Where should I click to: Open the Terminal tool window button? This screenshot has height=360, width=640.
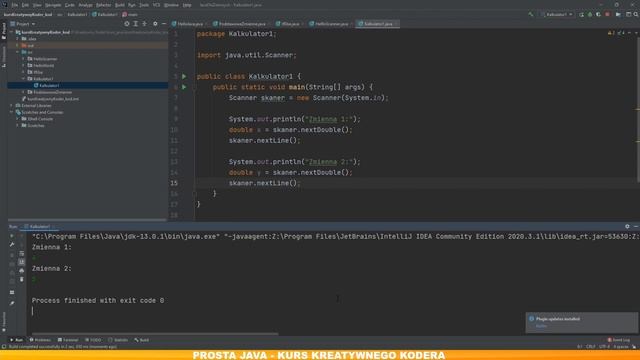68,340
